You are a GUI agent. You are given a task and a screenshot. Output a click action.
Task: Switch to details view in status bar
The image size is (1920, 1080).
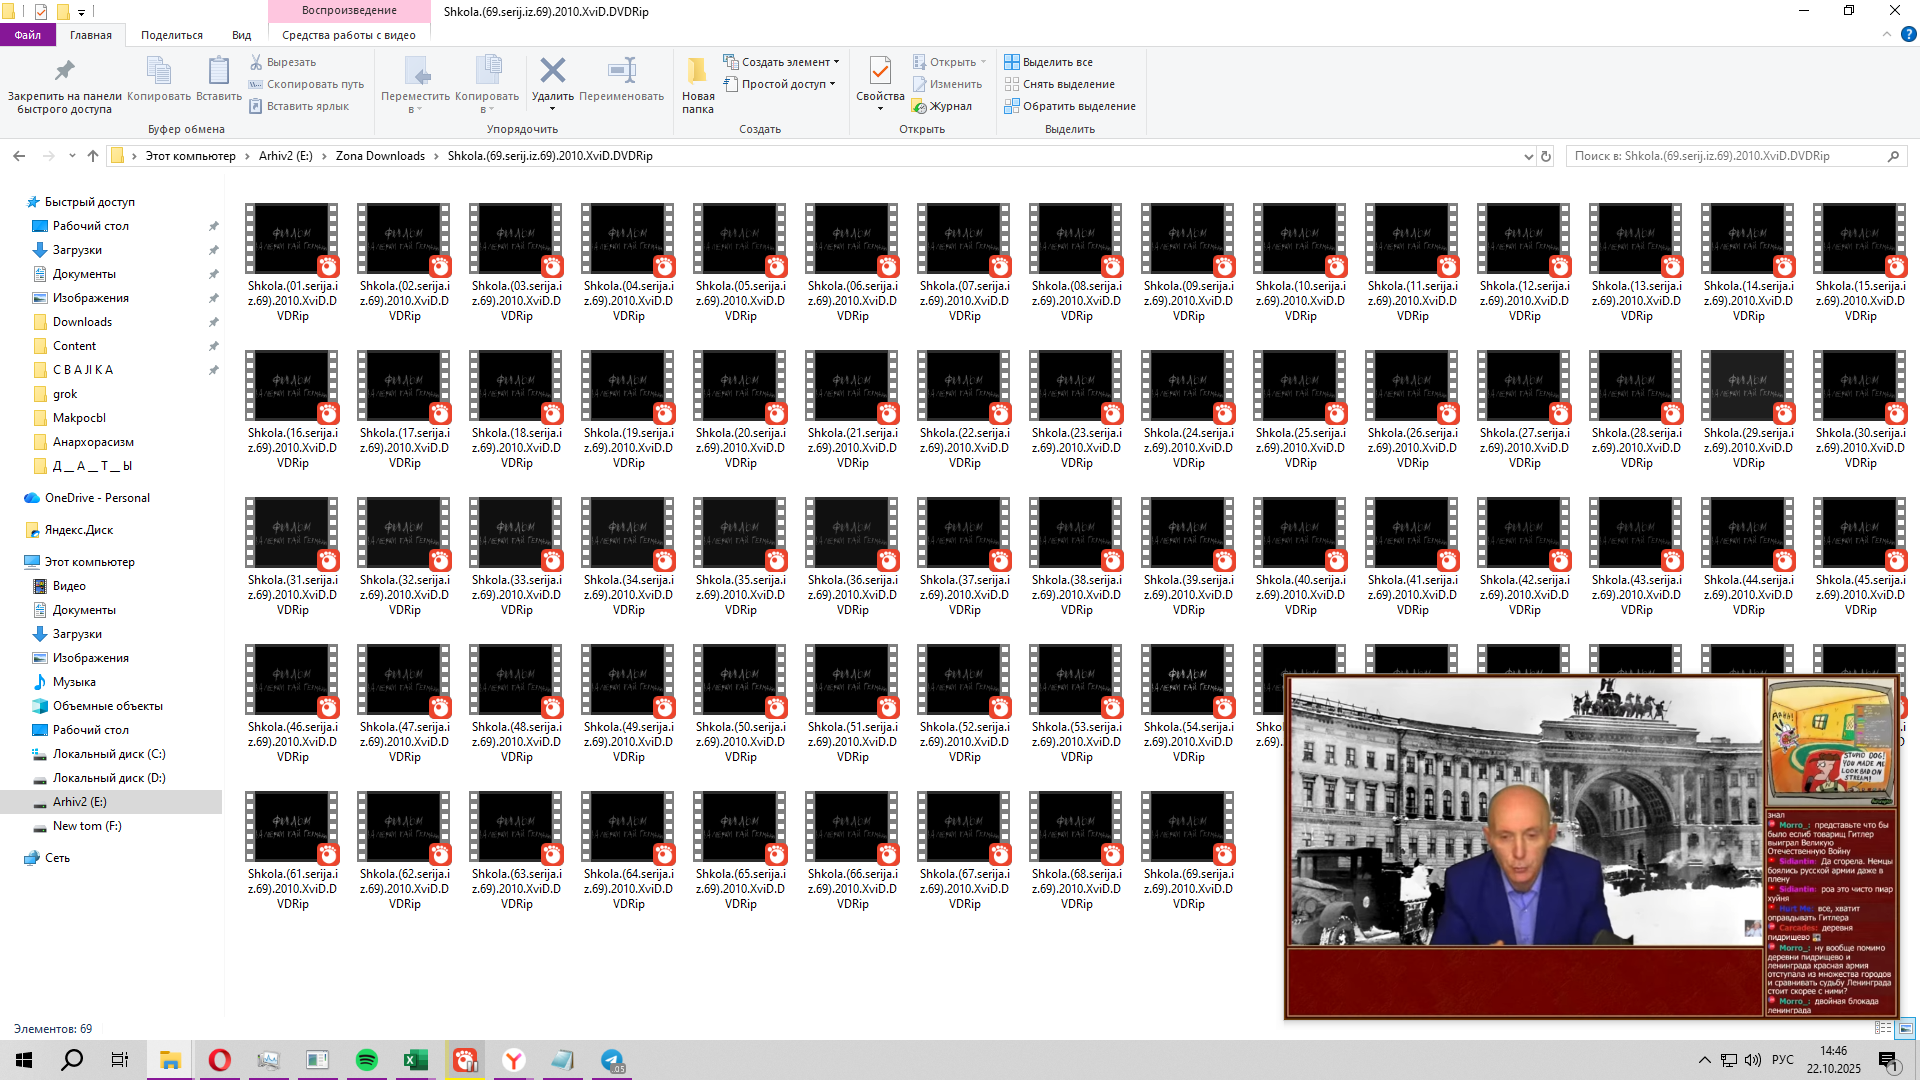[x=1883, y=1028]
